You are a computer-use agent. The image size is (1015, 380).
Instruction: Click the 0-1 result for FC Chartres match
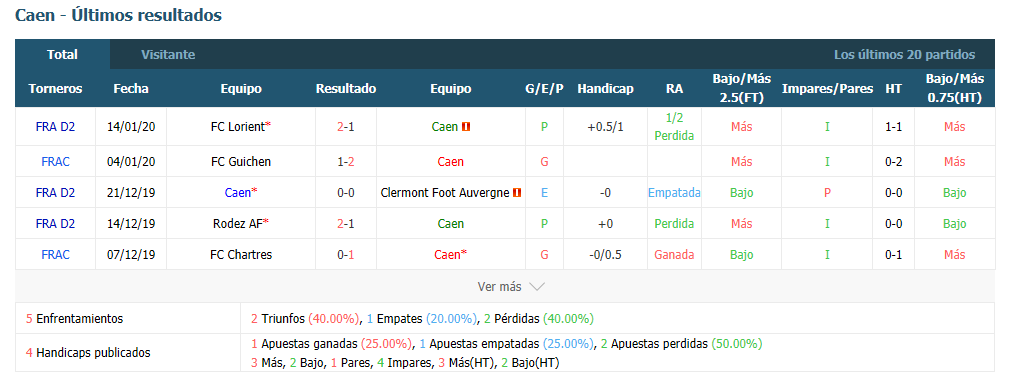coord(346,255)
